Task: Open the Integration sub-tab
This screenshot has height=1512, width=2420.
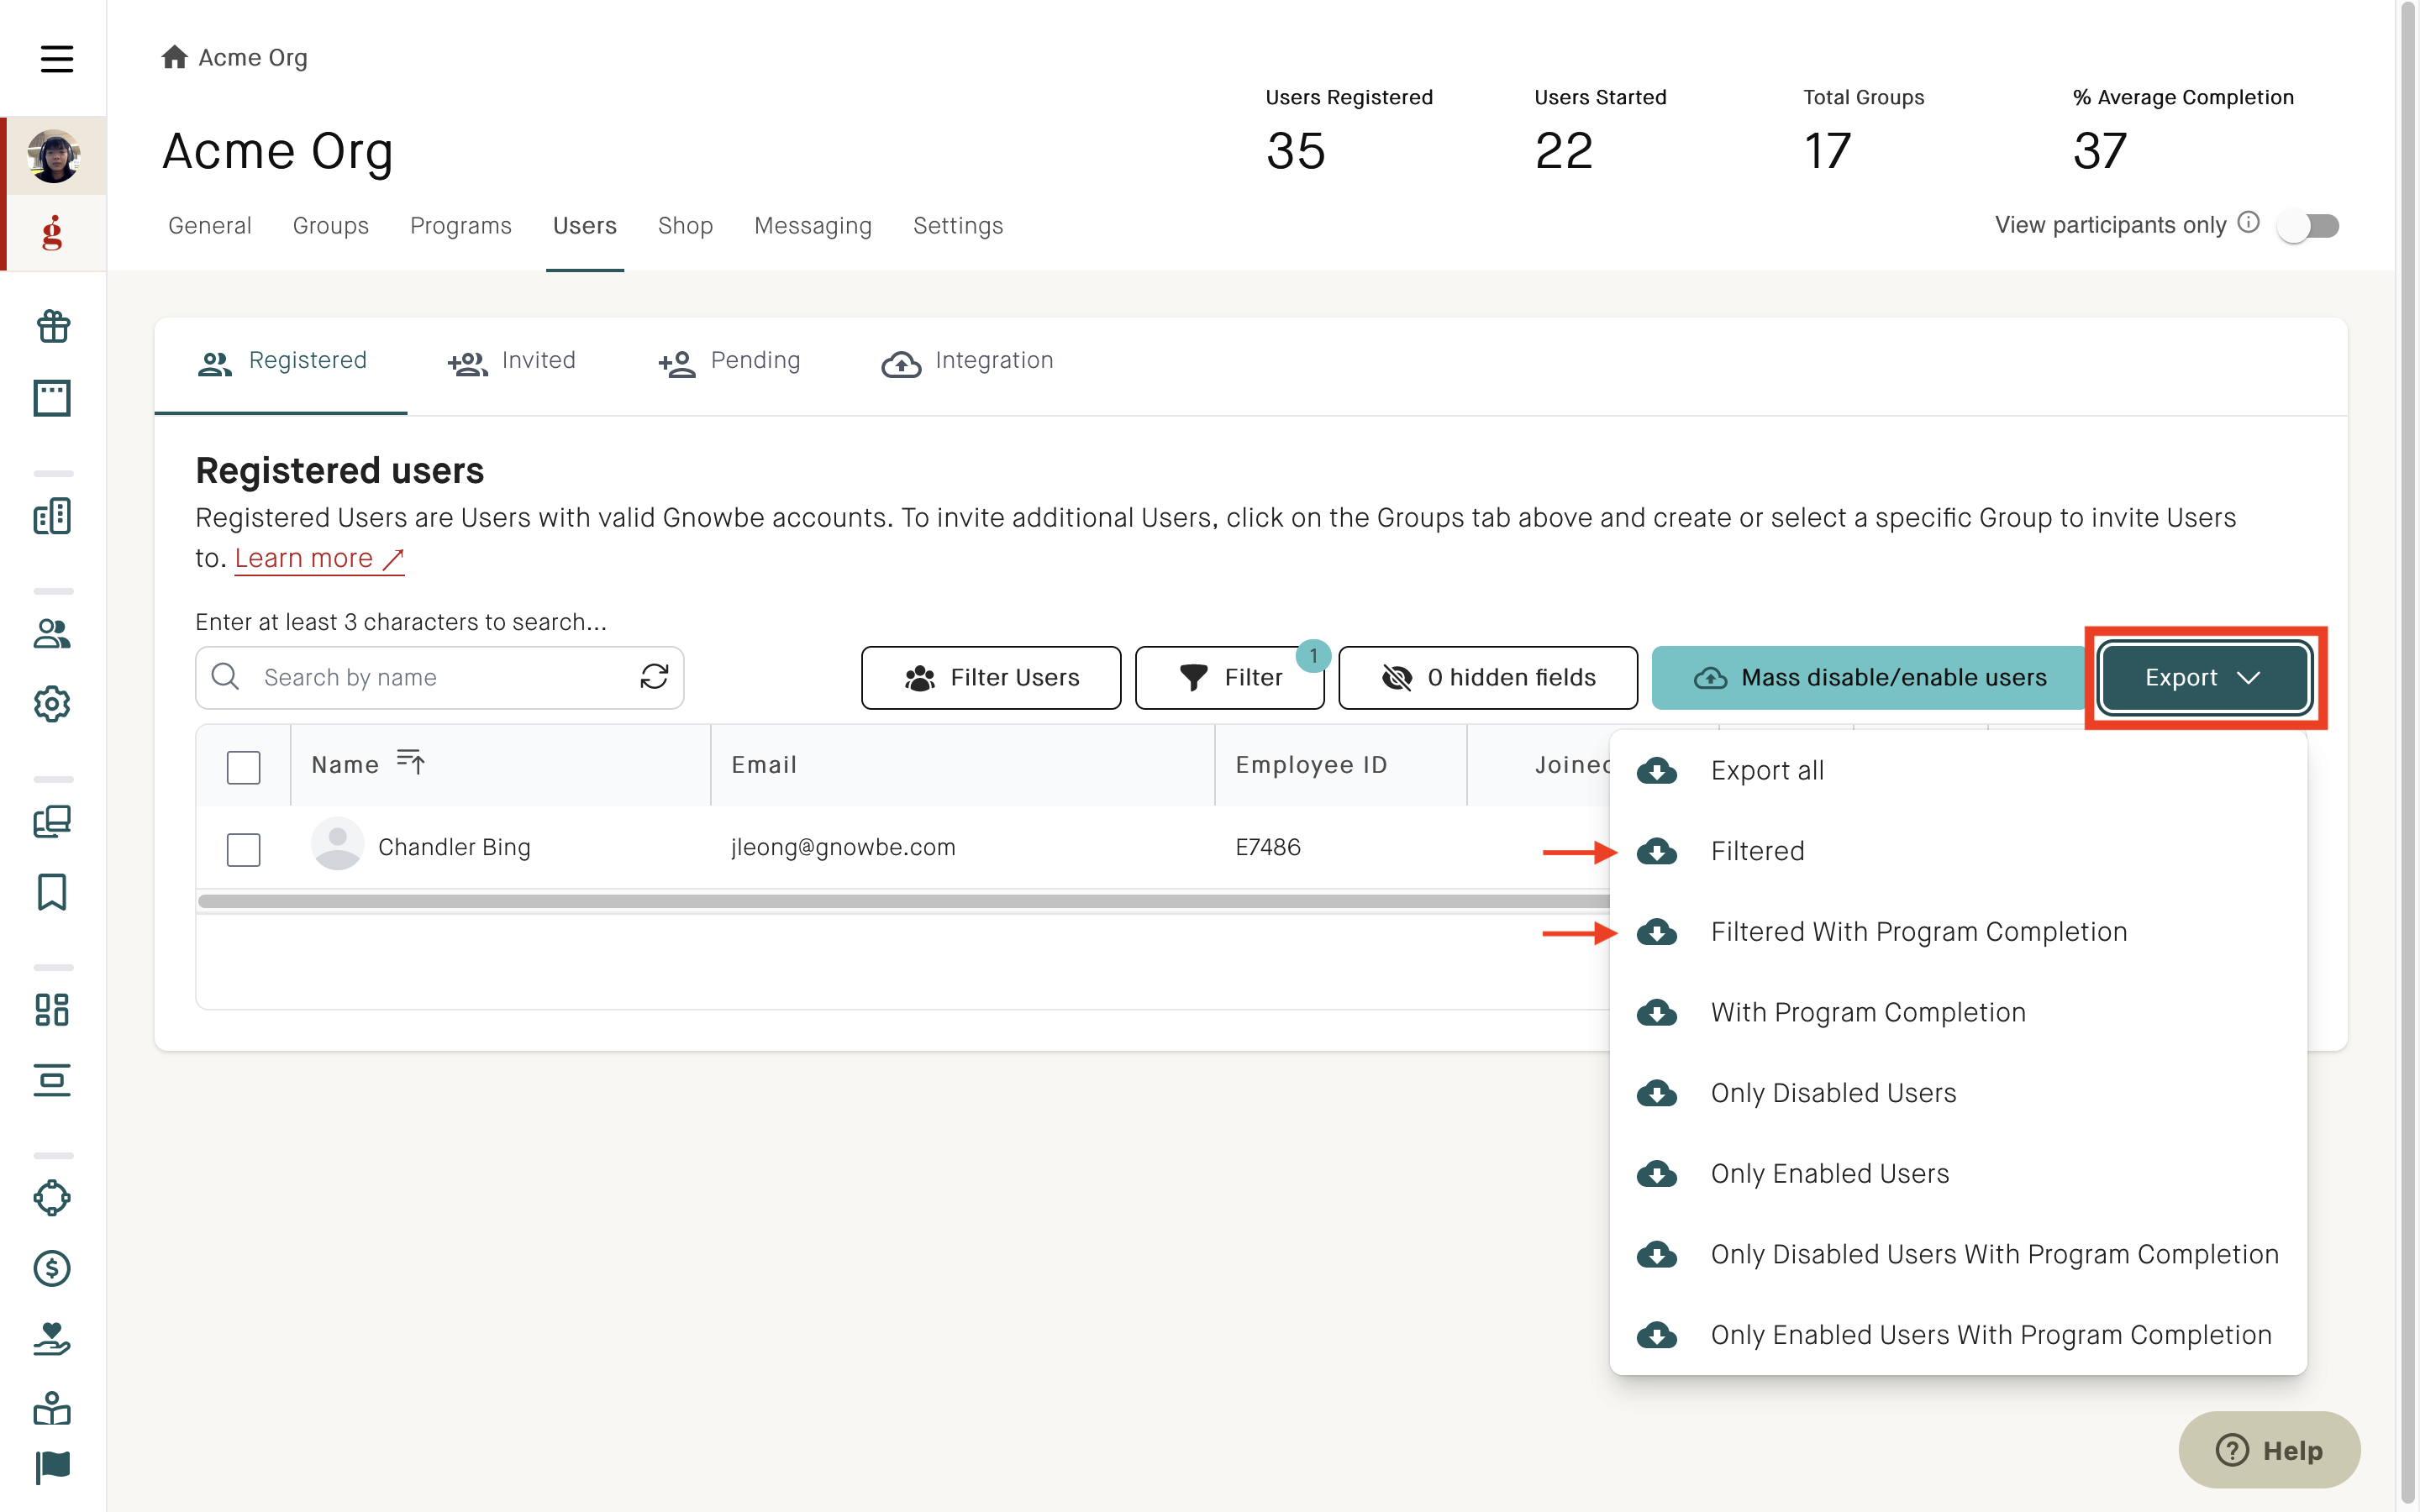Action: point(967,361)
